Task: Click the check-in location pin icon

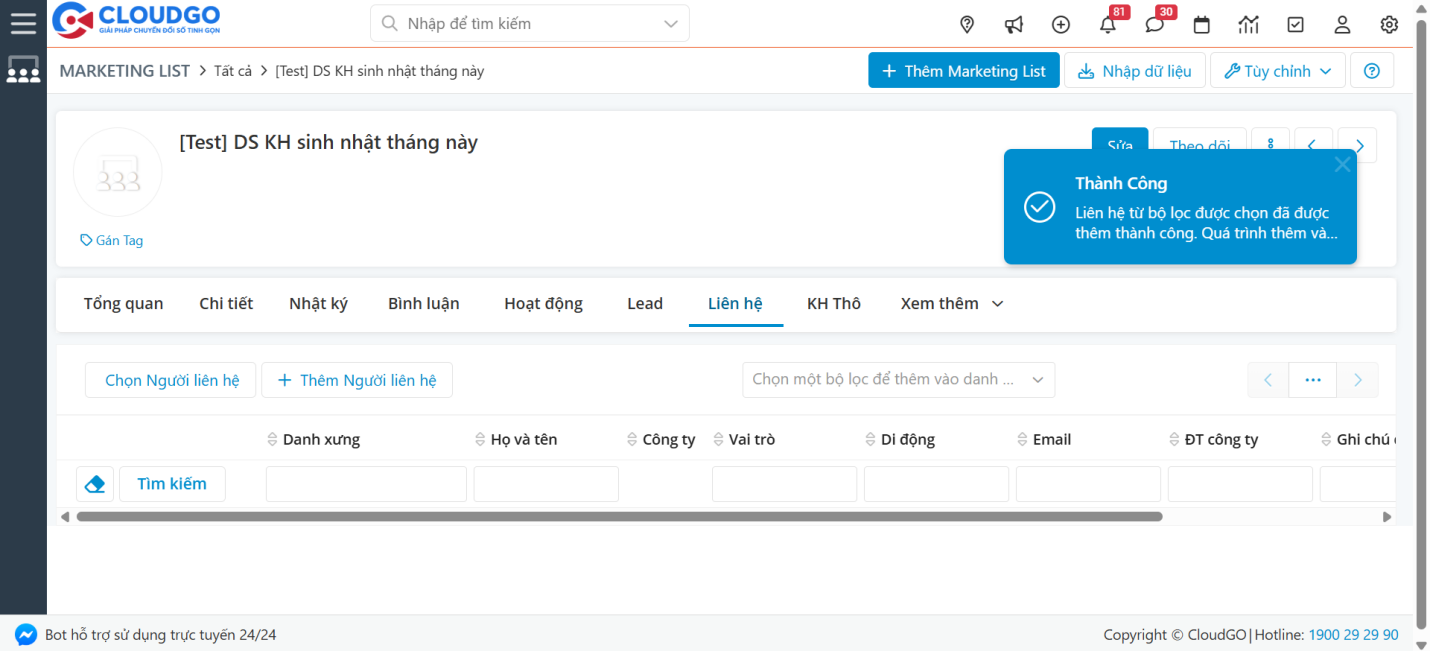Action: tap(966, 24)
